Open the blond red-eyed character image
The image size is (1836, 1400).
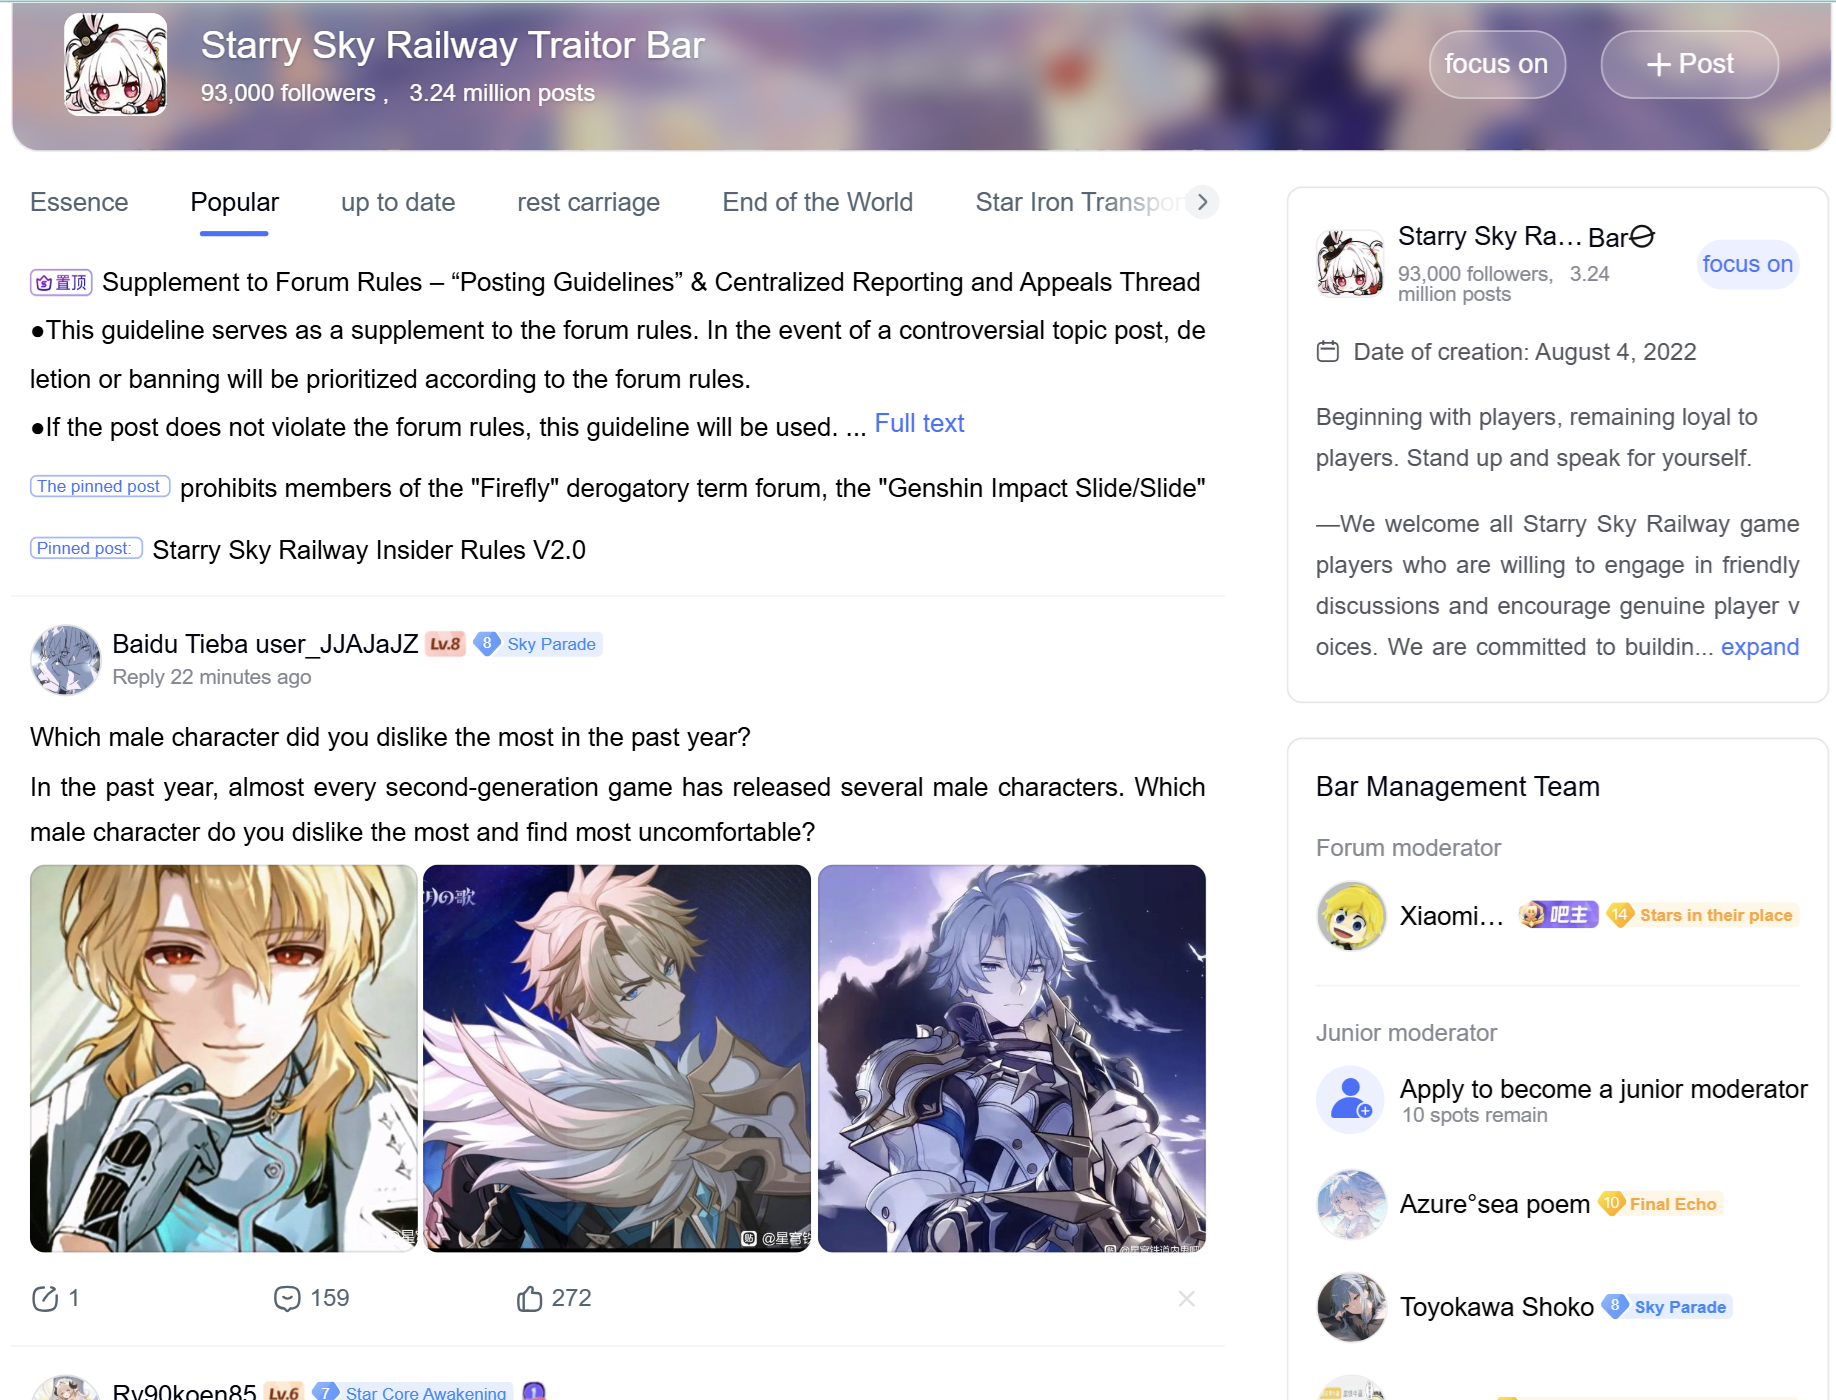click(x=223, y=1058)
